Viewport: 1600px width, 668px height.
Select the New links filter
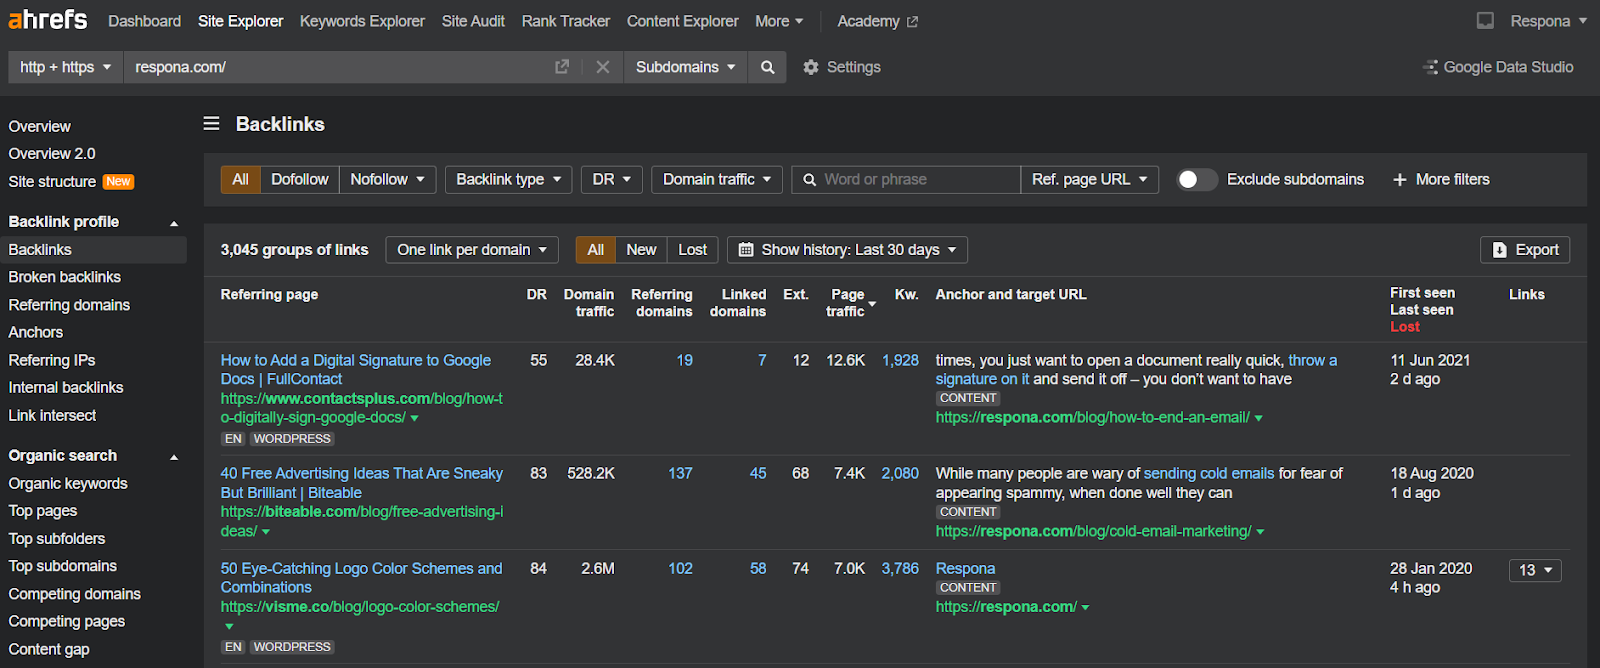coord(641,250)
